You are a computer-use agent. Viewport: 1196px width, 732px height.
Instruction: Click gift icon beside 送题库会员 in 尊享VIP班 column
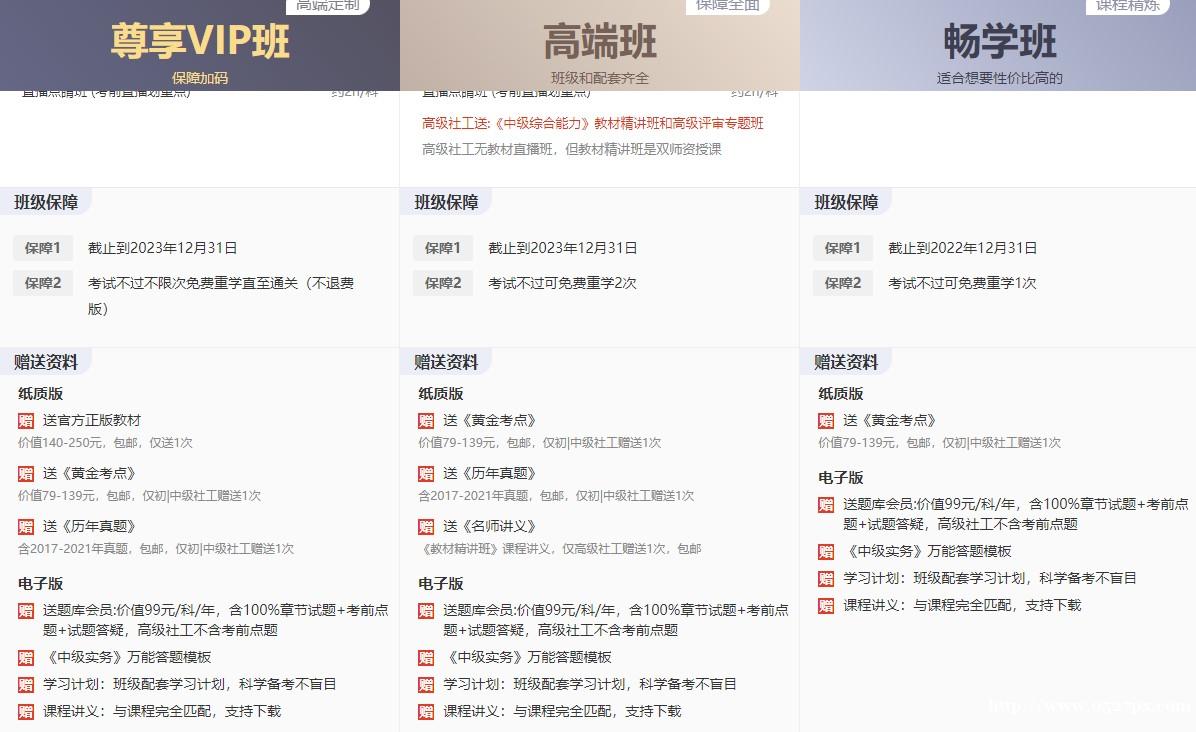(x=26, y=611)
